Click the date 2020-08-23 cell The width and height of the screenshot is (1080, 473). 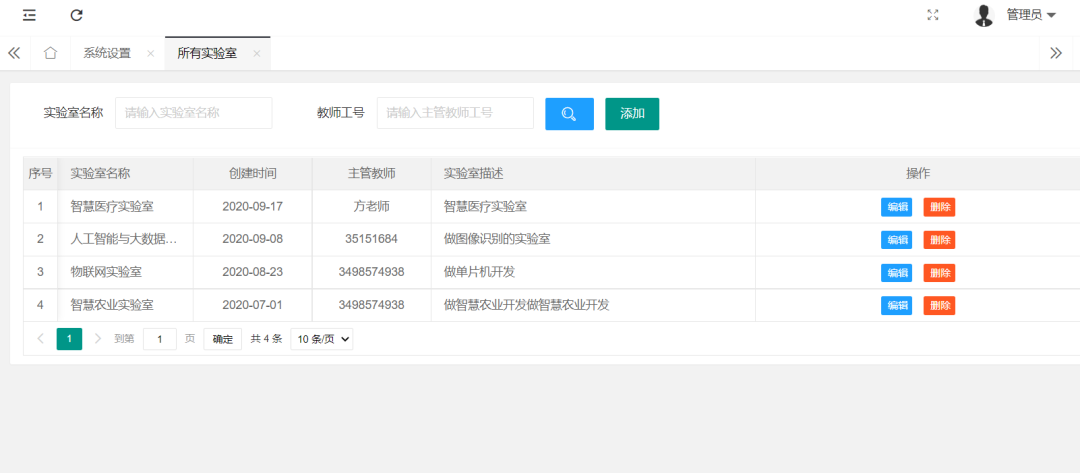tap(253, 272)
